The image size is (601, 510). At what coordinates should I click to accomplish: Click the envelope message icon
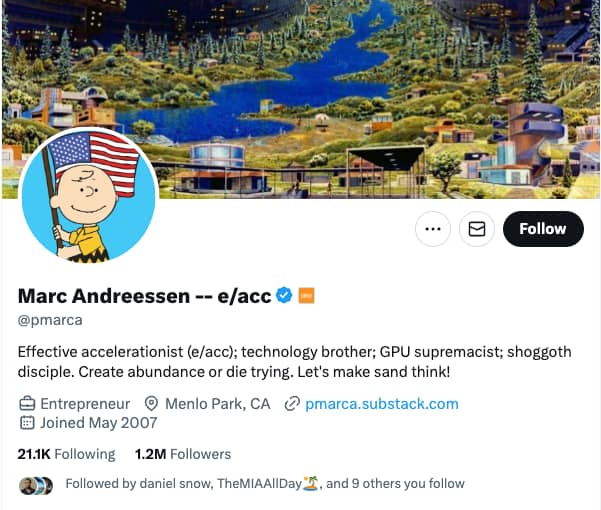coord(477,229)
